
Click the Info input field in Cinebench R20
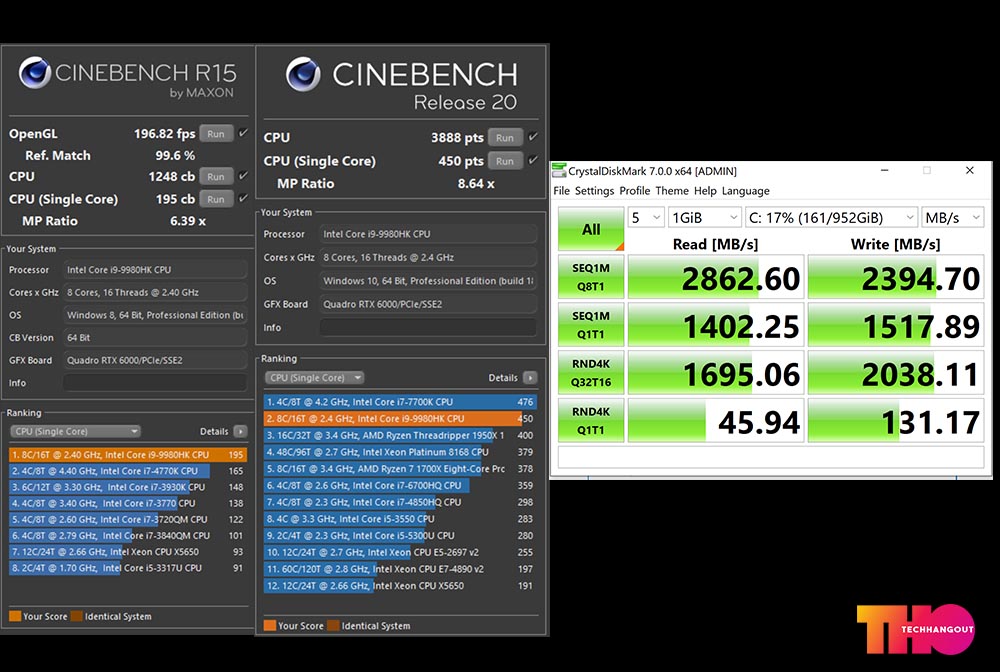point(428,327)
